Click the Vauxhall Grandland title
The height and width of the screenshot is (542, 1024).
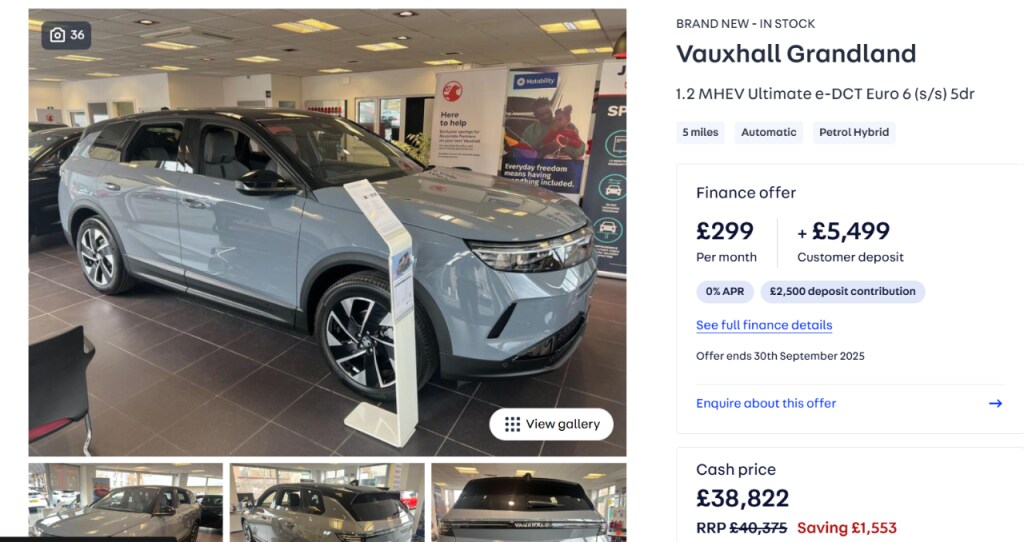pos(796,54)
